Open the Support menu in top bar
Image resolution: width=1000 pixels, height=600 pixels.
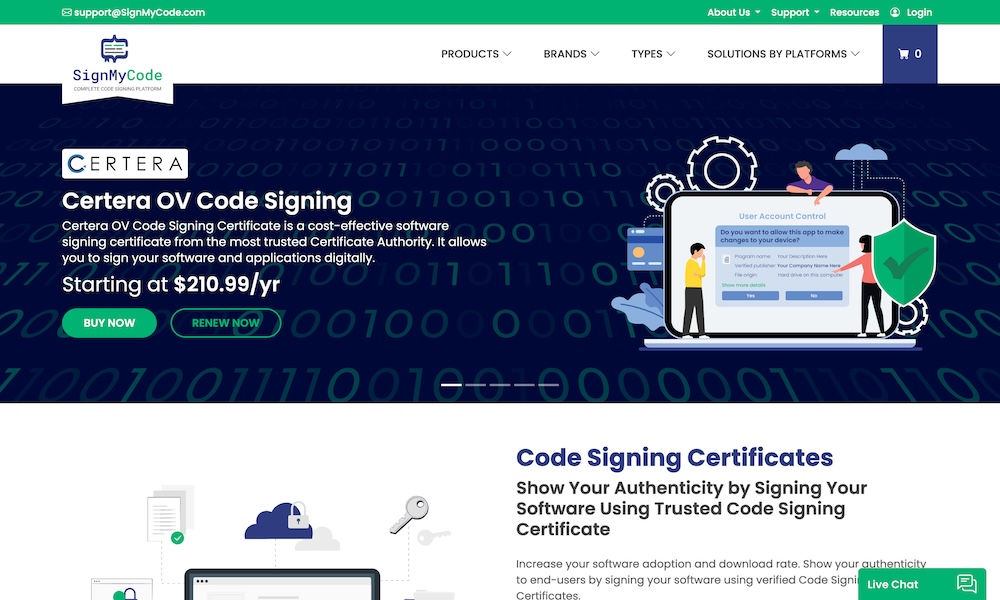(795, 13)
